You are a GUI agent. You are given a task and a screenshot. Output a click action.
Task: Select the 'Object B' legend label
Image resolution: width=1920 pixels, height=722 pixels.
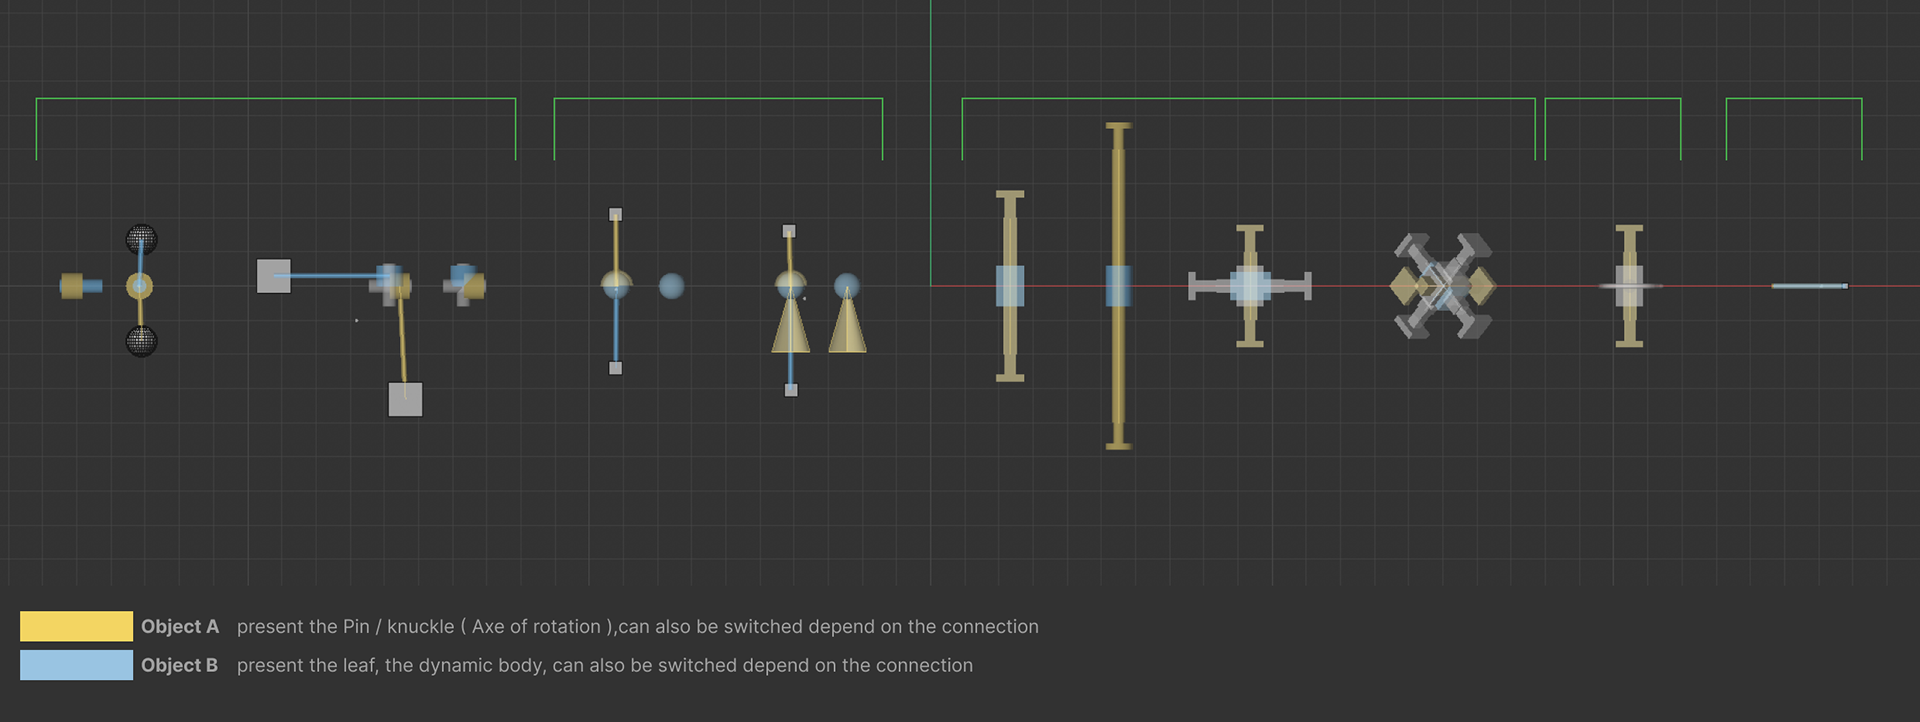[x=179, y=665]
